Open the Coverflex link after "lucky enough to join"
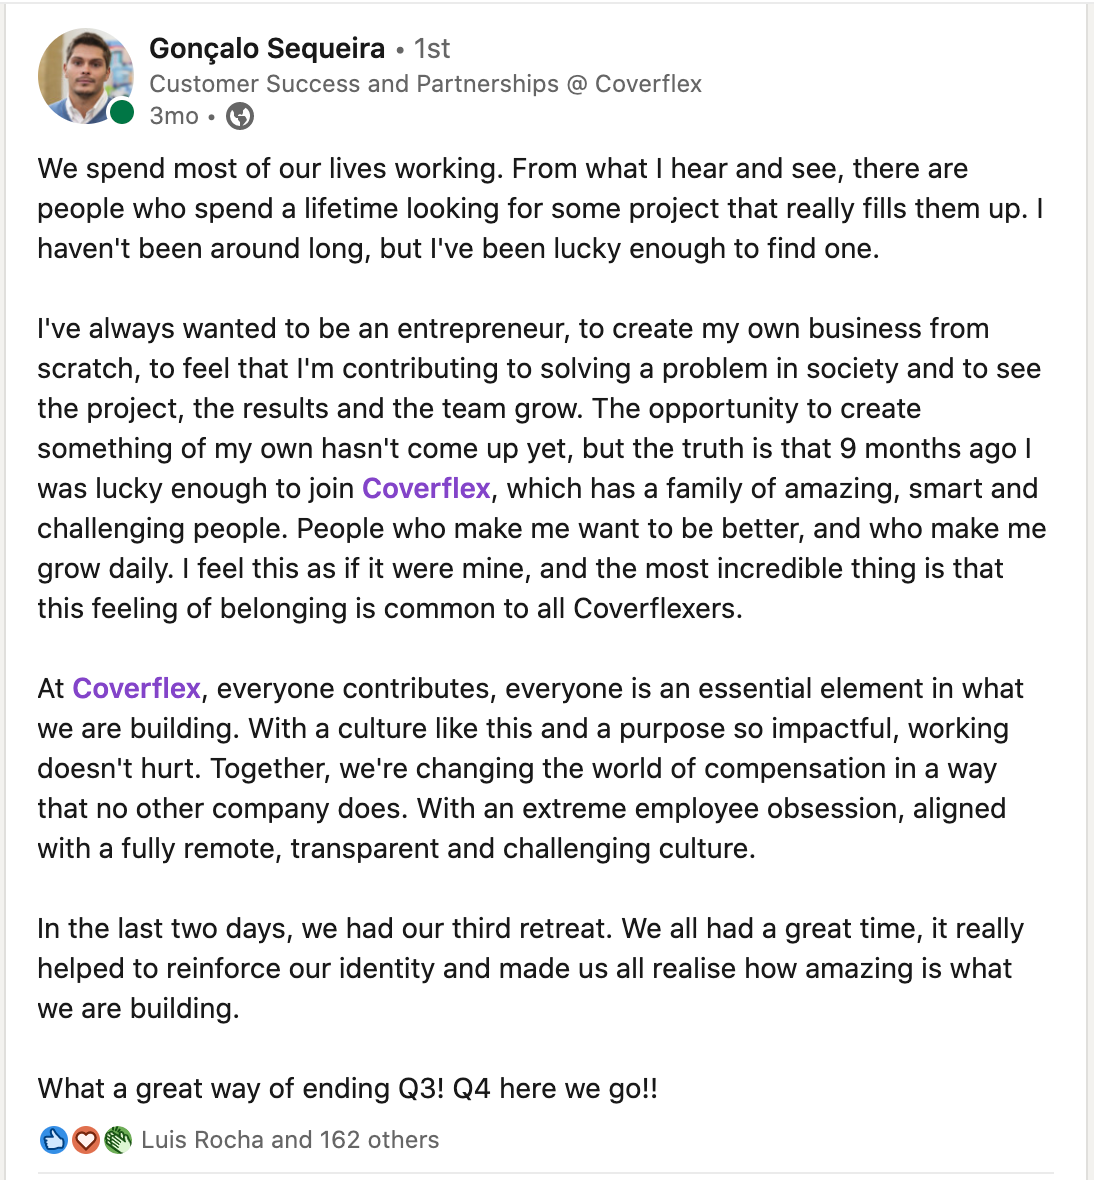 427,488
